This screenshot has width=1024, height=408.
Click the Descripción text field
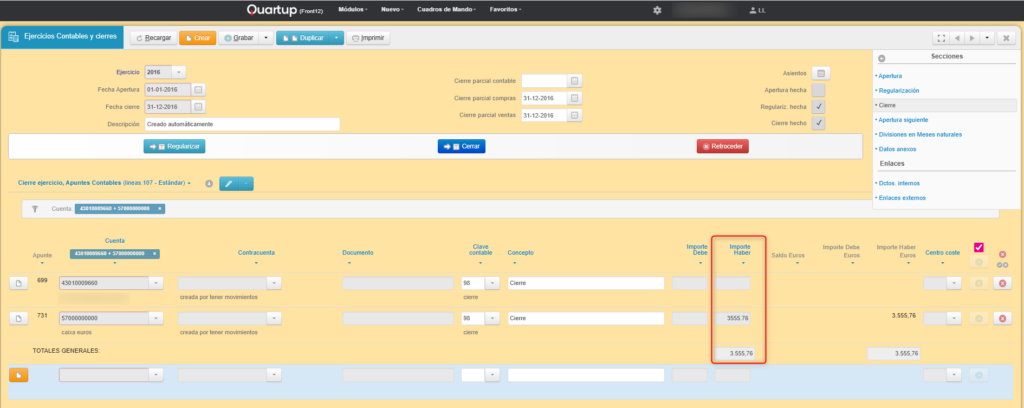tap(241, 124)
